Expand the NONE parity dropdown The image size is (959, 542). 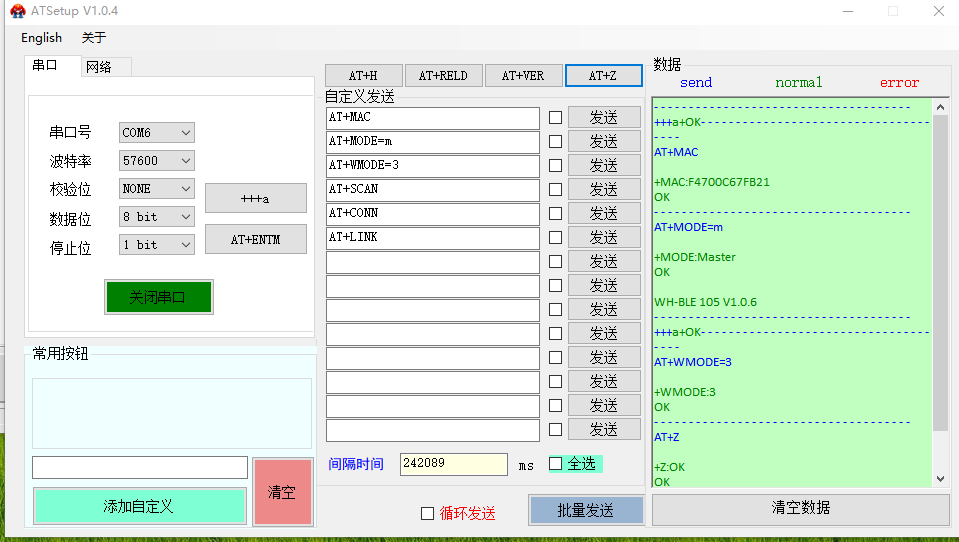(156, 189)
